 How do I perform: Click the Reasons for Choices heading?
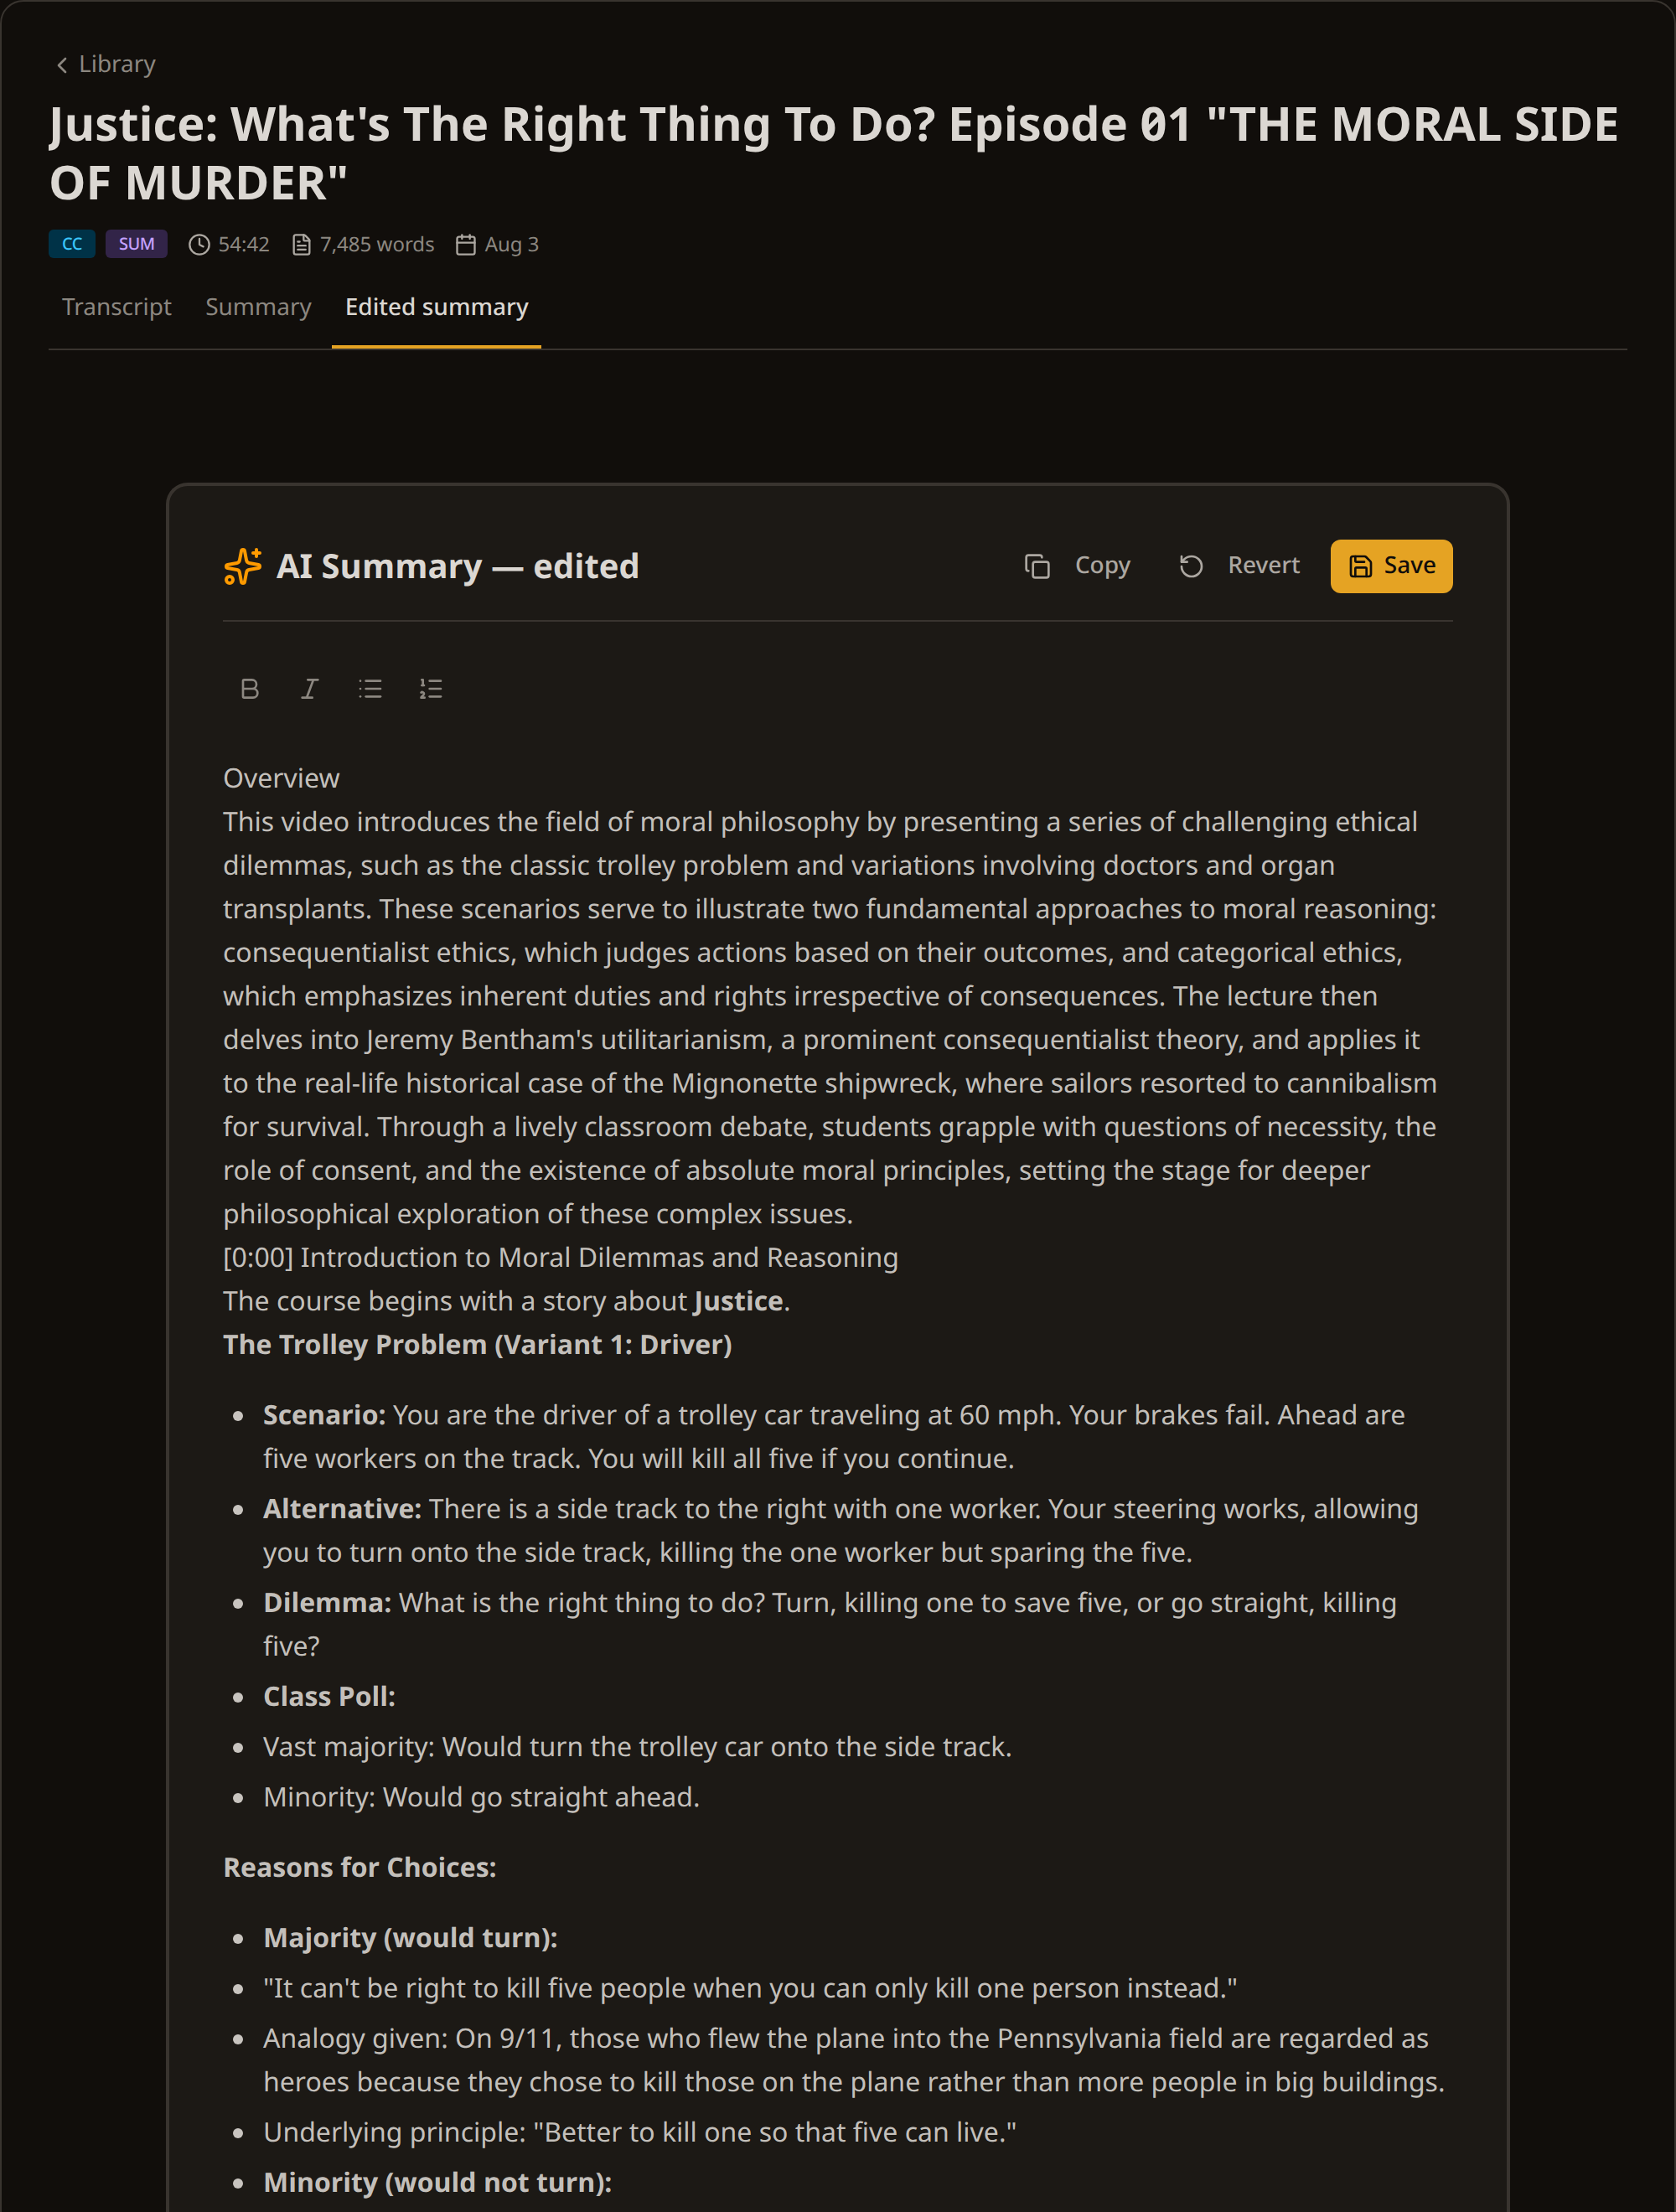360,1868
